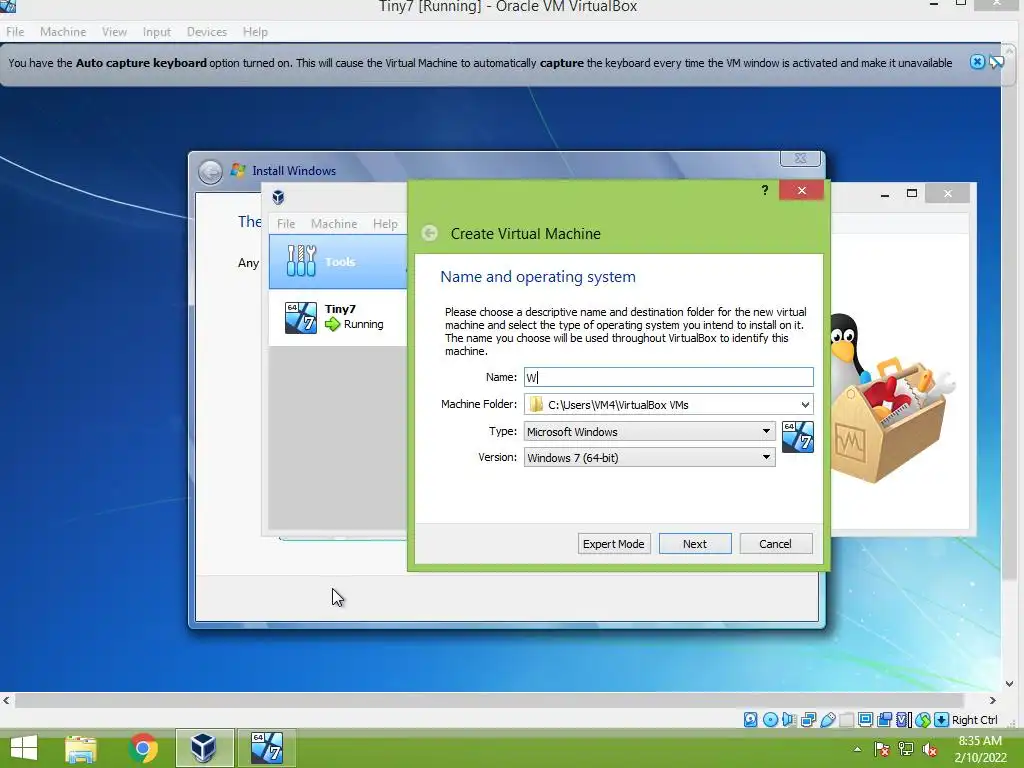Click the Name input field
The height and width of the screenshot is (768, 1024).
coord(668,377)
